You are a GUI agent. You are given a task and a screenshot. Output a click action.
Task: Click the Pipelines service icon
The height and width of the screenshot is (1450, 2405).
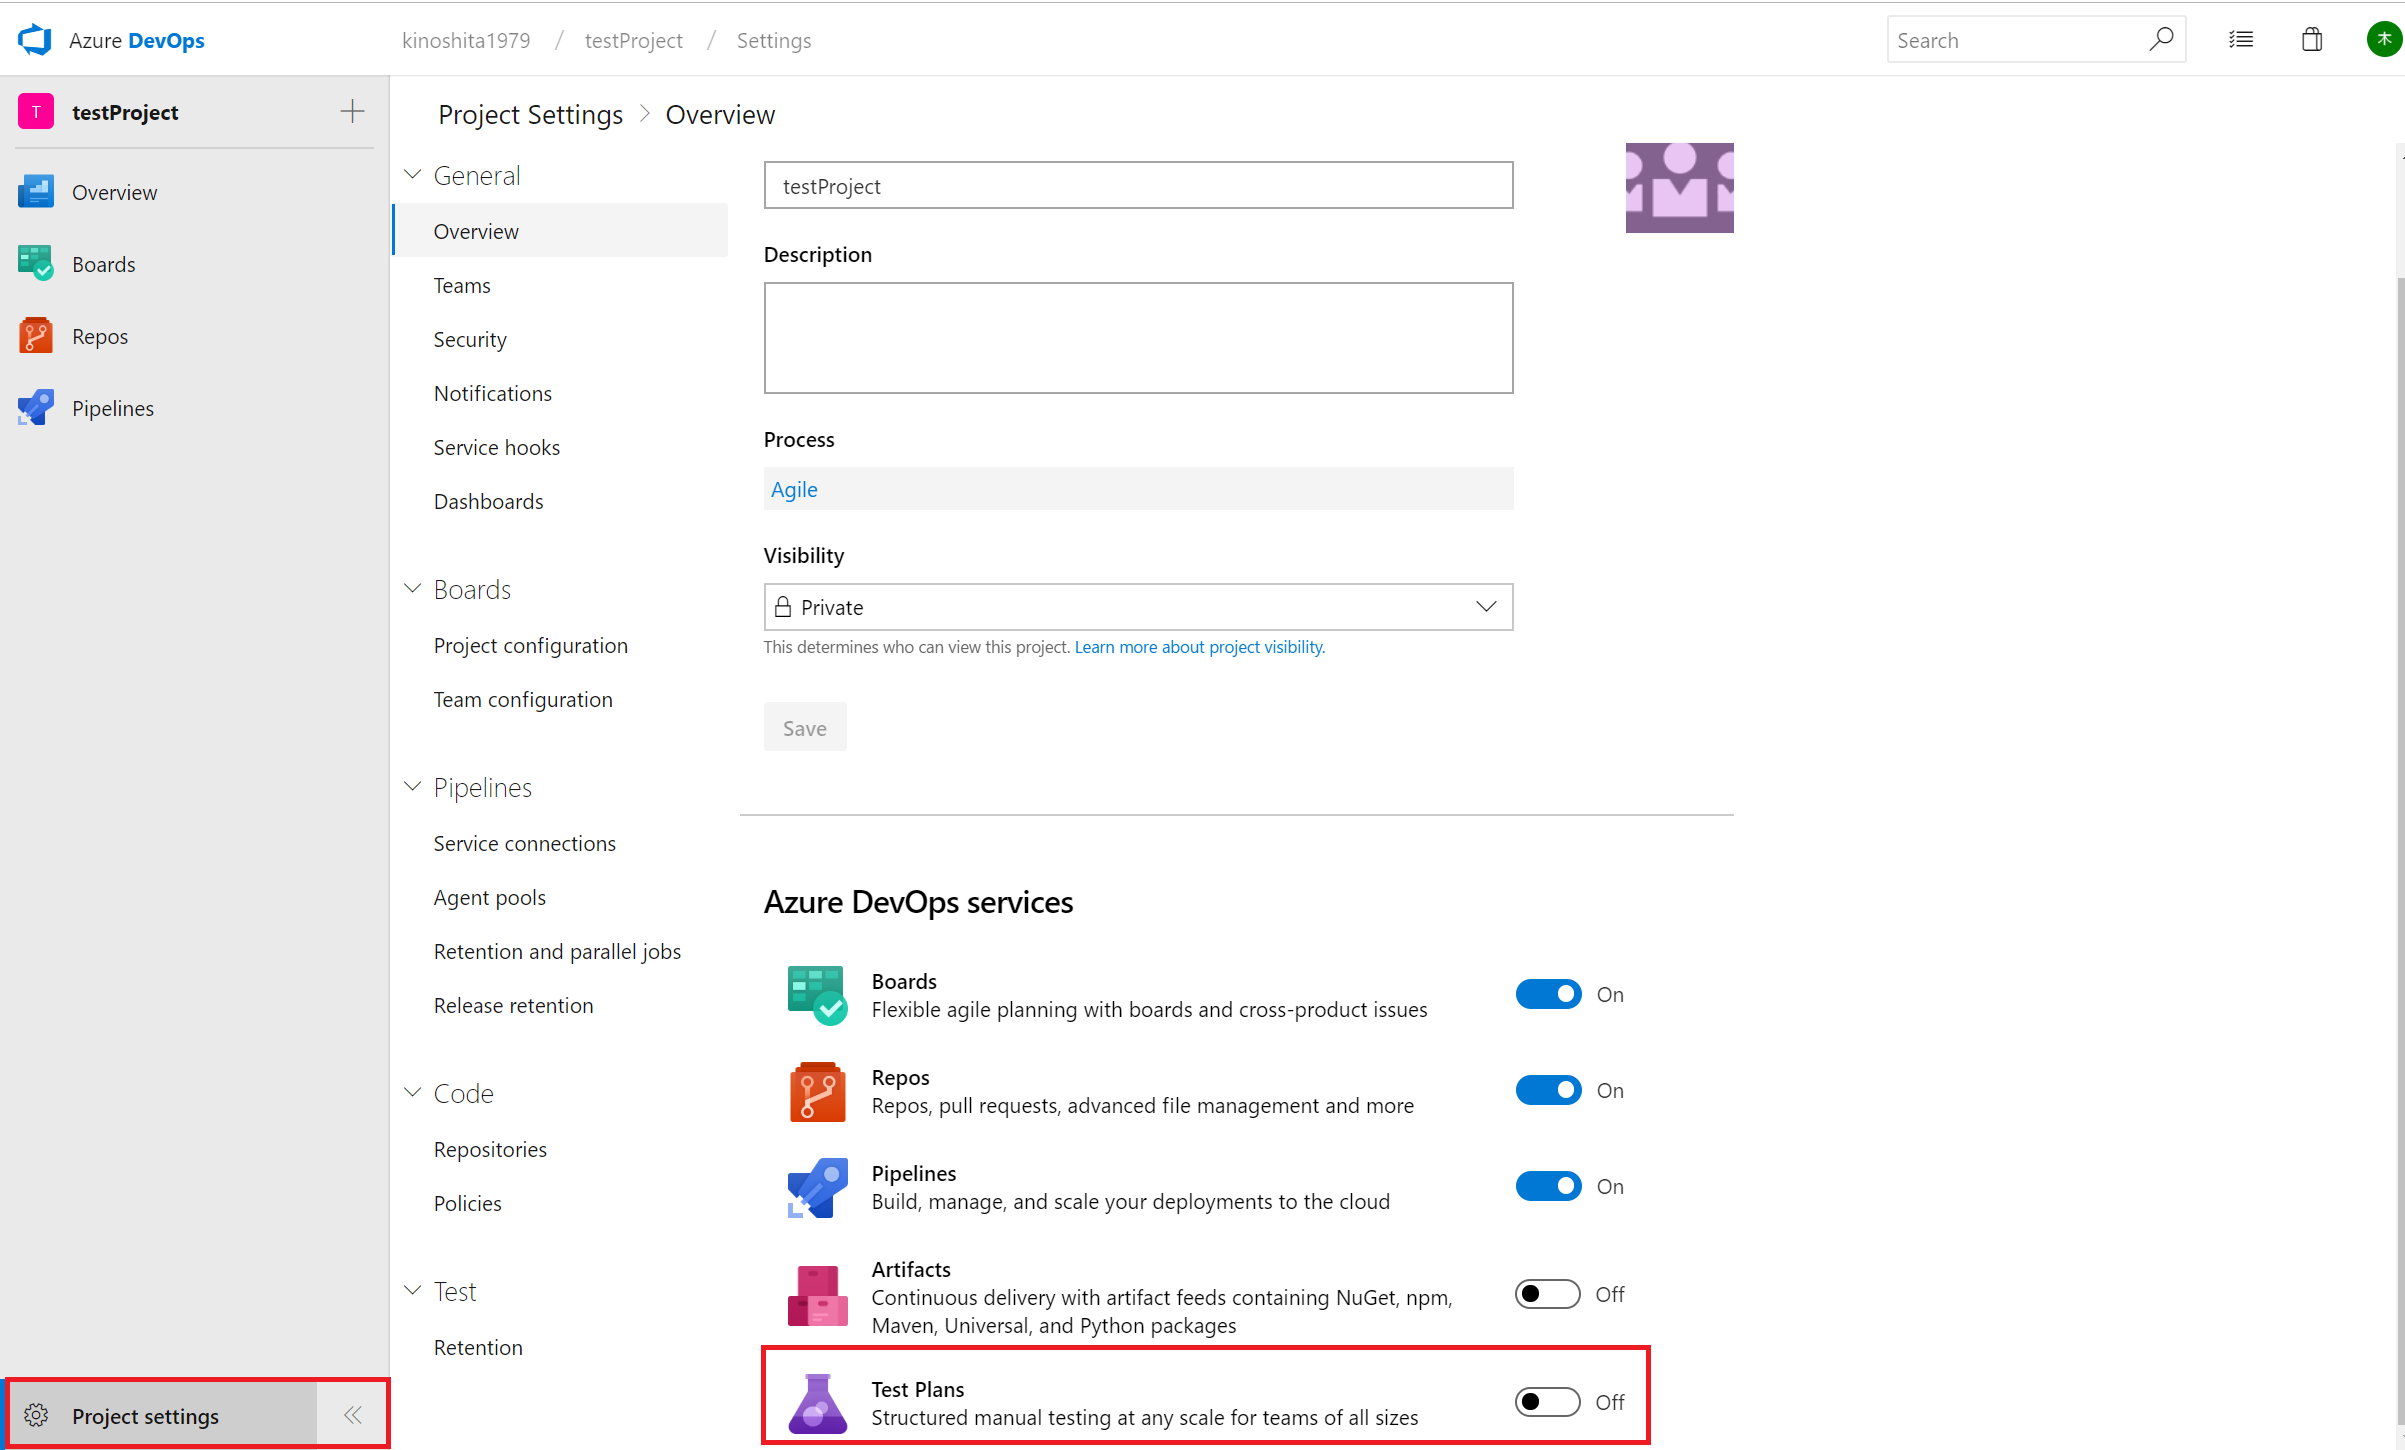click(818, 1187)
